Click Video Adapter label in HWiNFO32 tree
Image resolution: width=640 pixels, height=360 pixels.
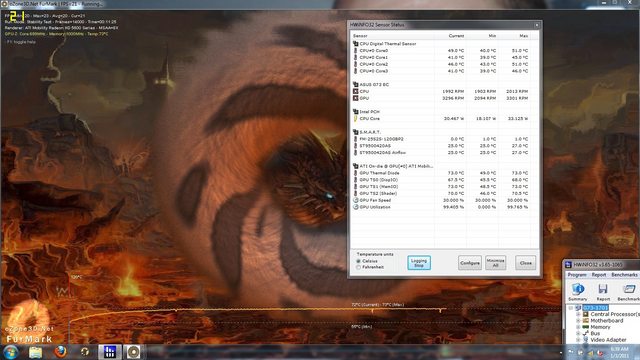[608, 340]
